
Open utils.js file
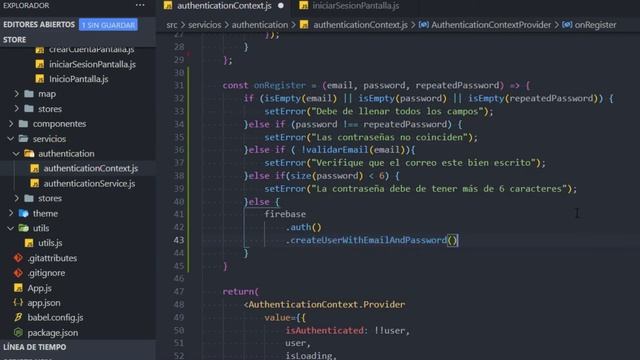click(x=50, y=243)
